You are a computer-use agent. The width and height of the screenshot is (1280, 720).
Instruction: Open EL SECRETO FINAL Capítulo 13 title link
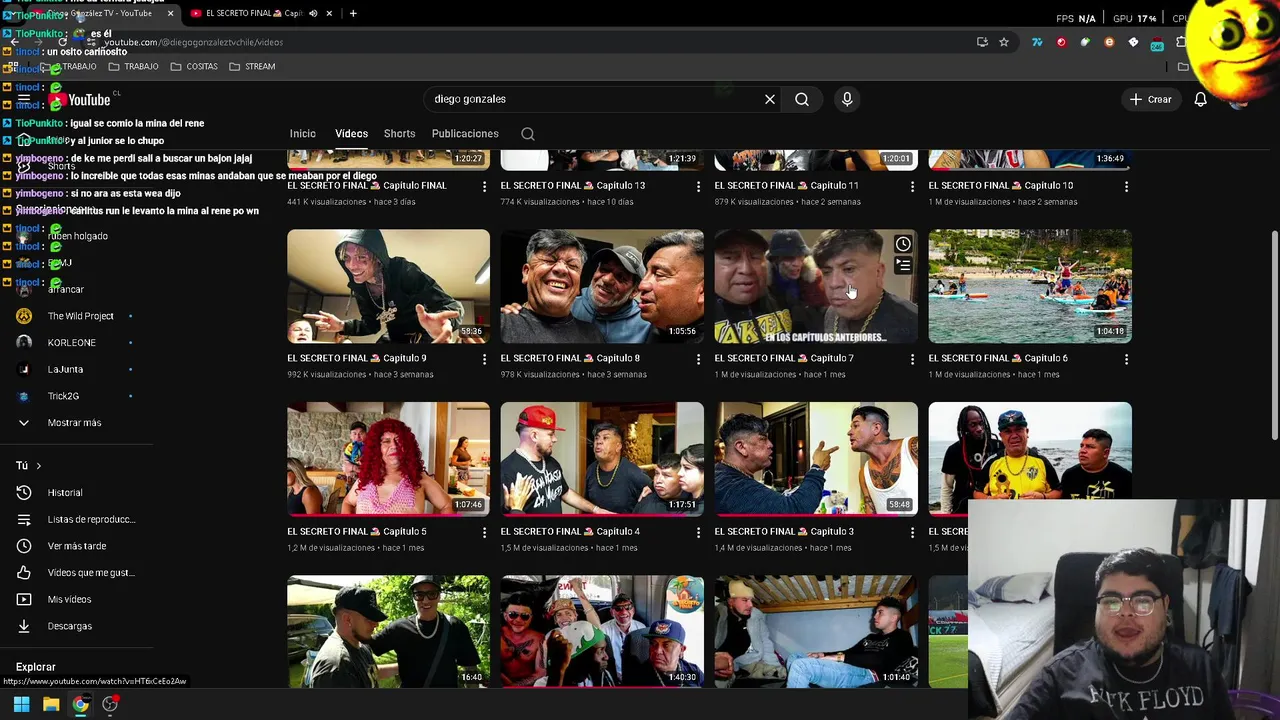tap(573, 185)
